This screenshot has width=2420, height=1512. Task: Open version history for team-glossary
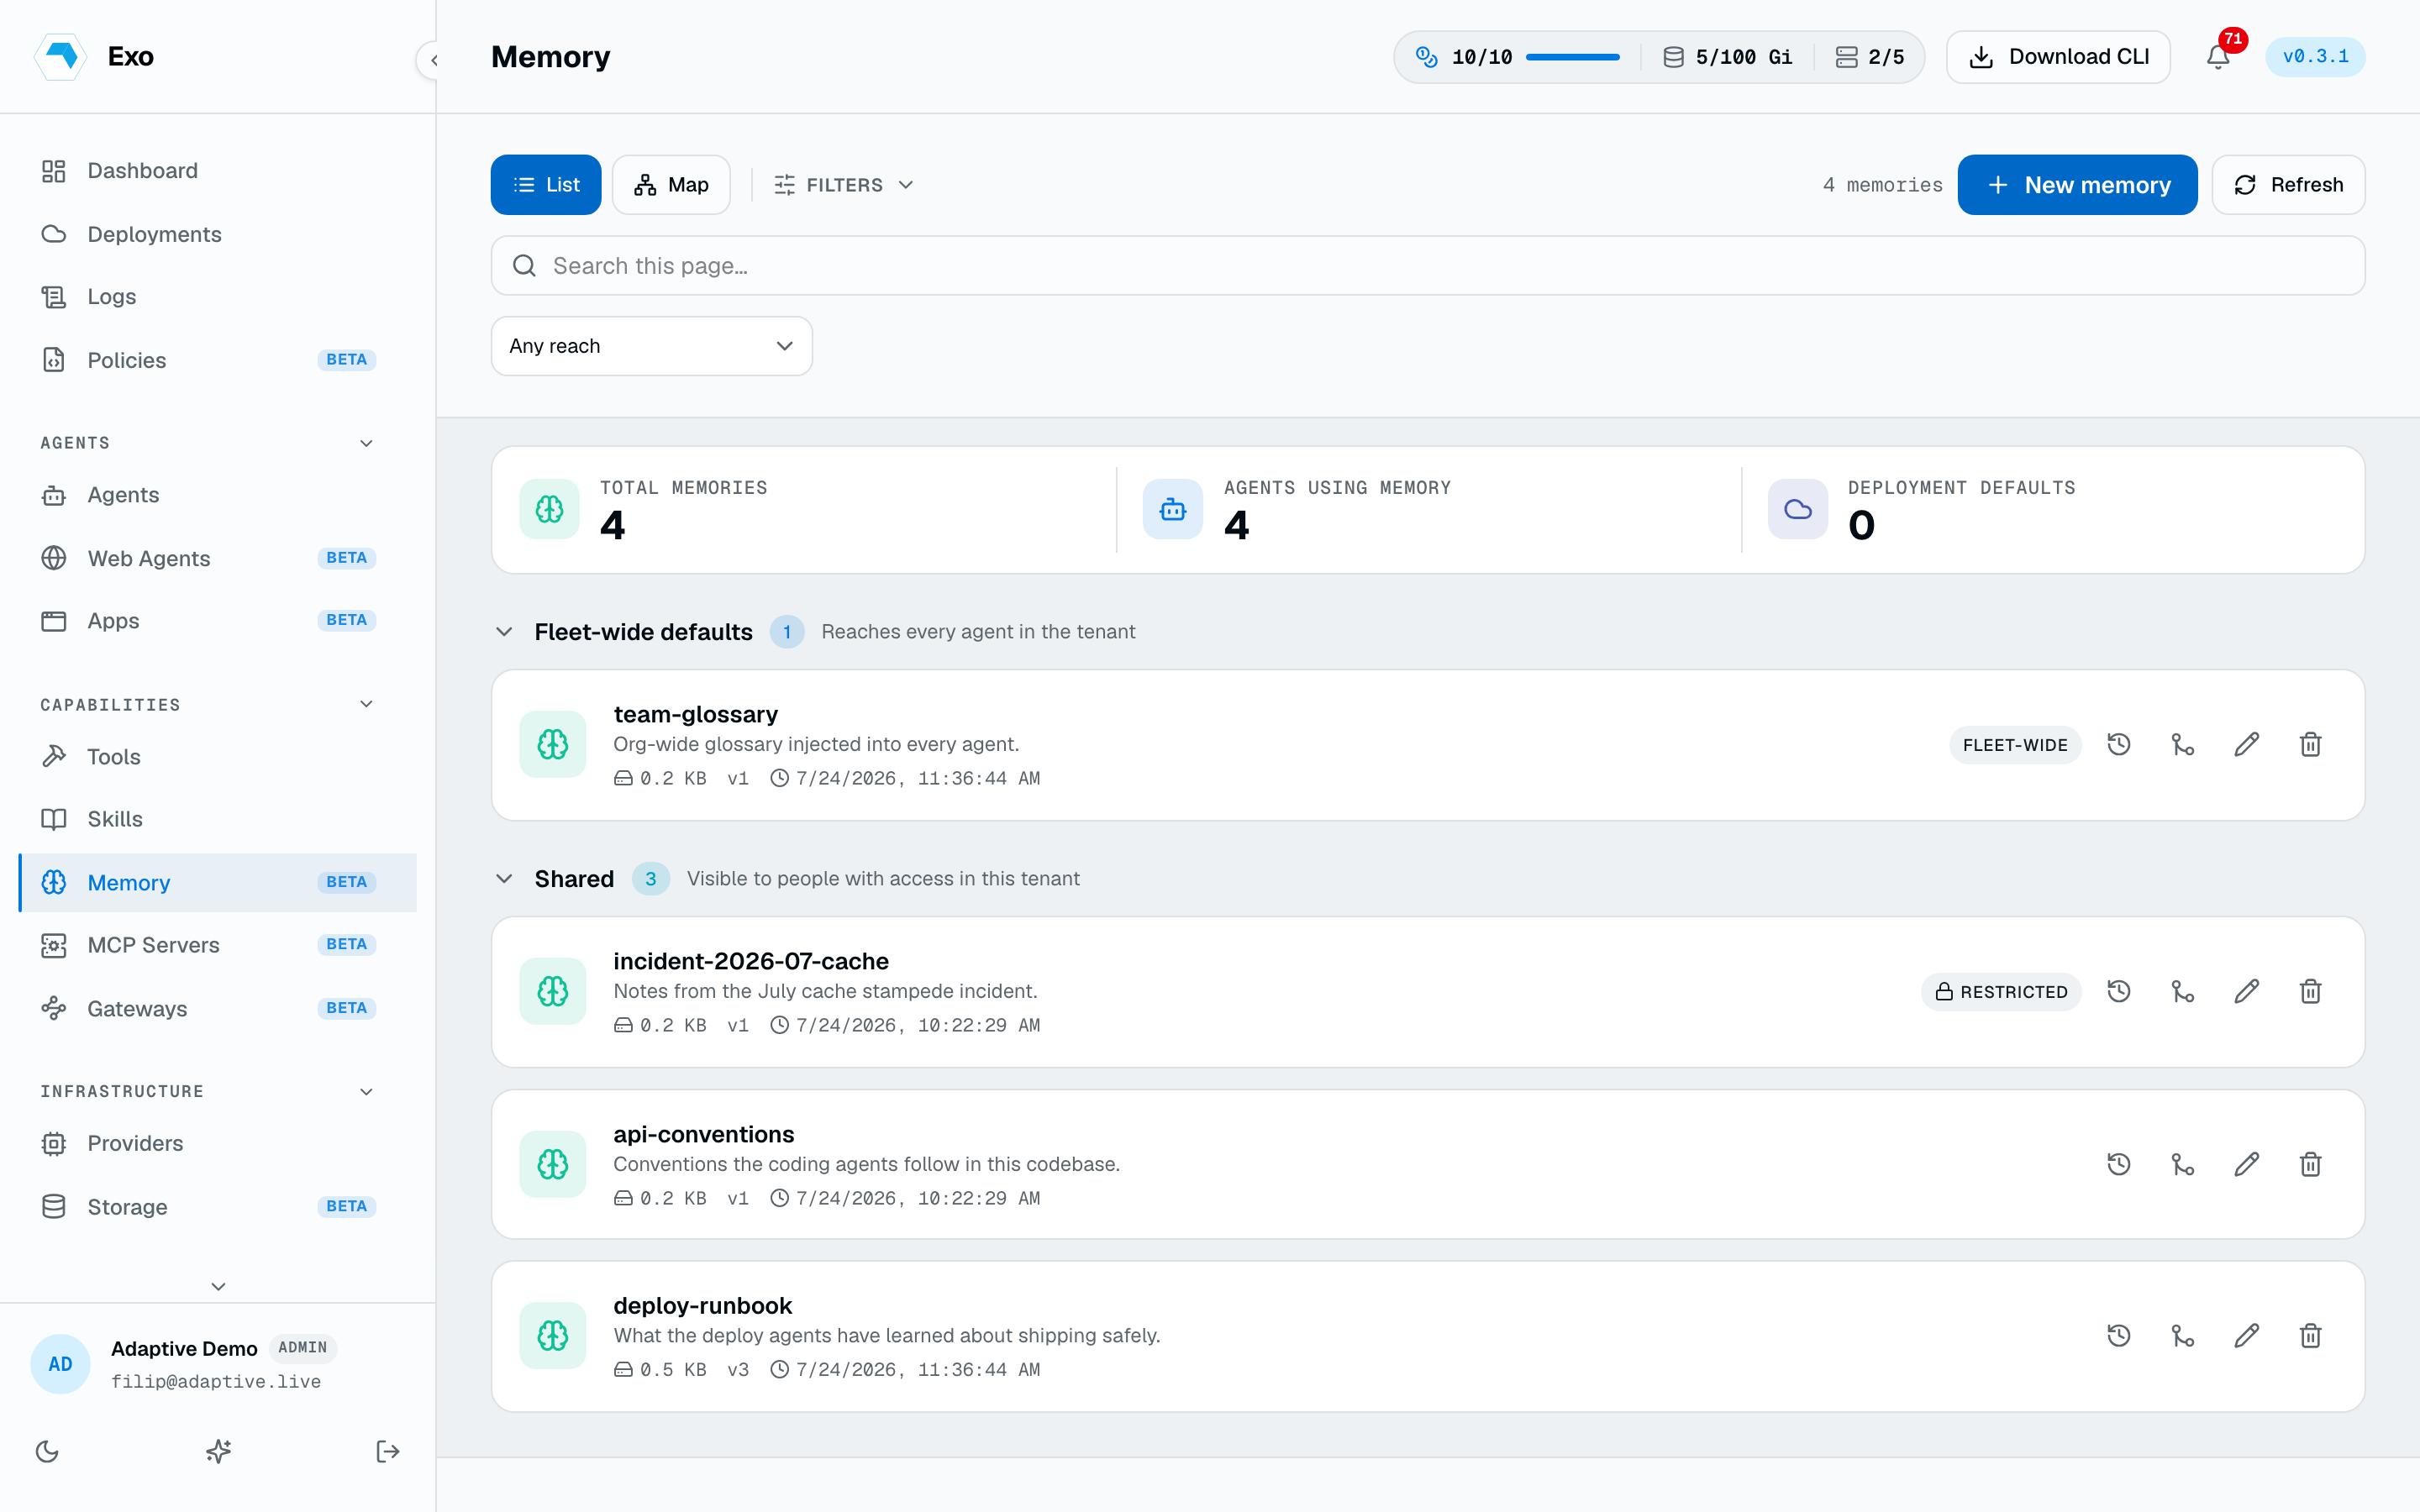(x=2118, y=744)
